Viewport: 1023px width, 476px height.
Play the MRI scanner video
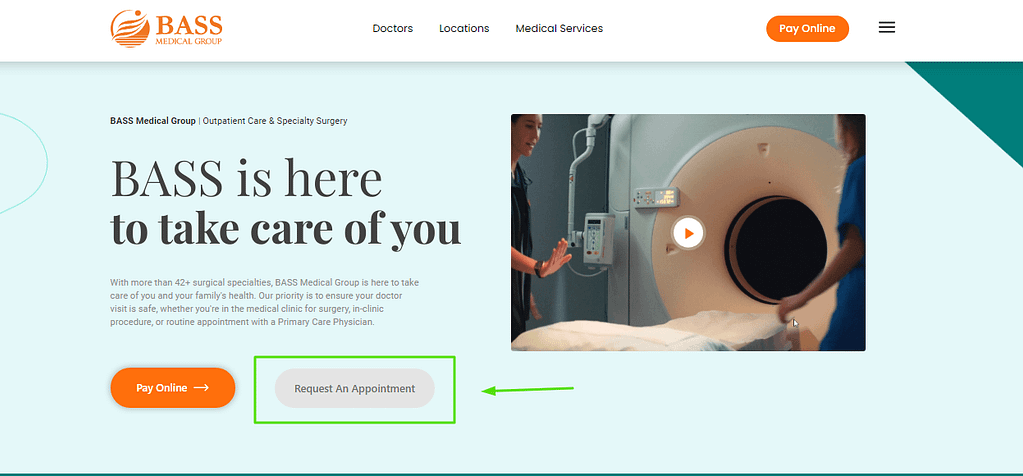click(x=688, y=233)
